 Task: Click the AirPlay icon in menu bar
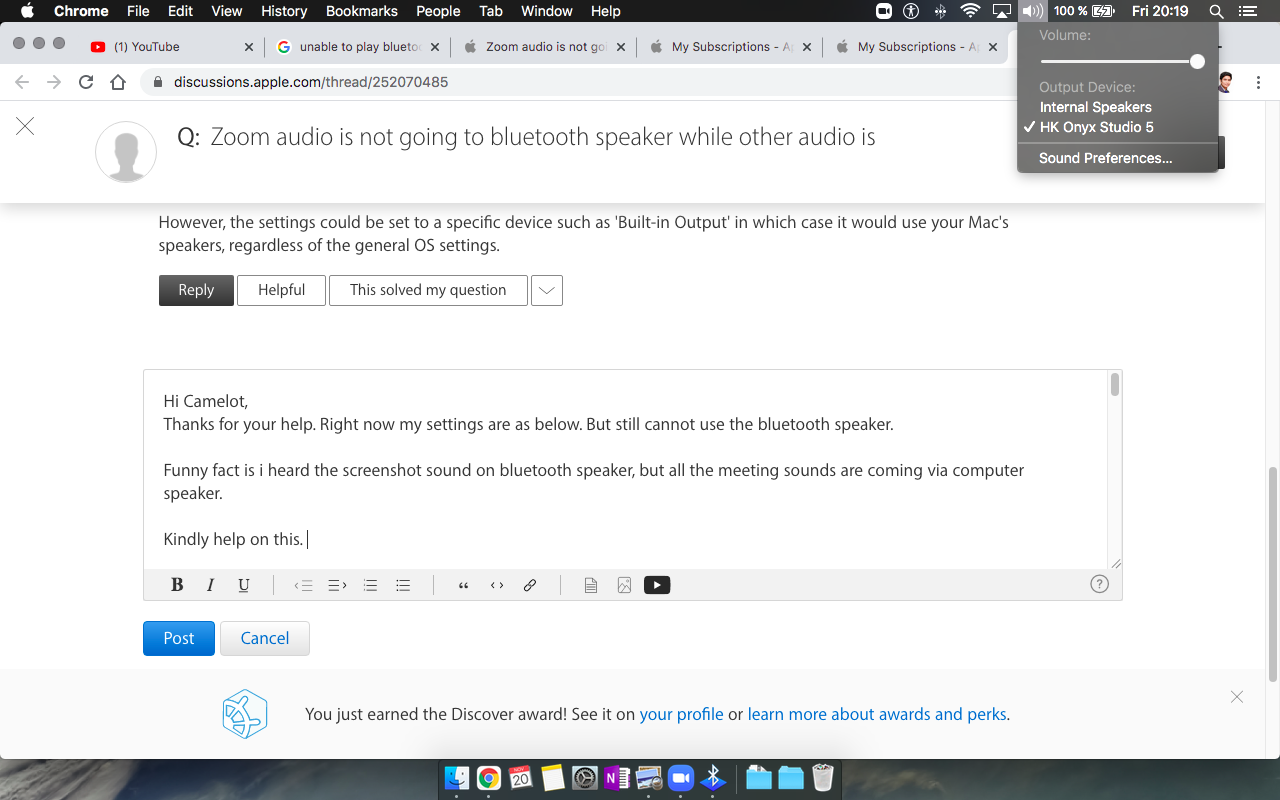tap(1001, 11)
